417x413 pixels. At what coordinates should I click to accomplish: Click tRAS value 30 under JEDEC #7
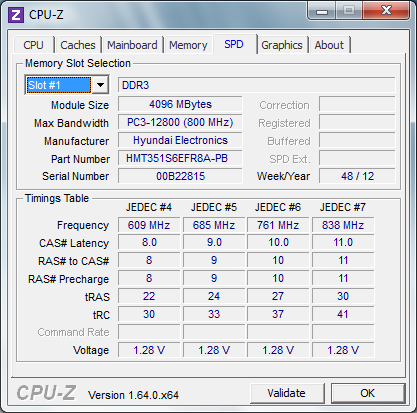[x=343, y=296]
